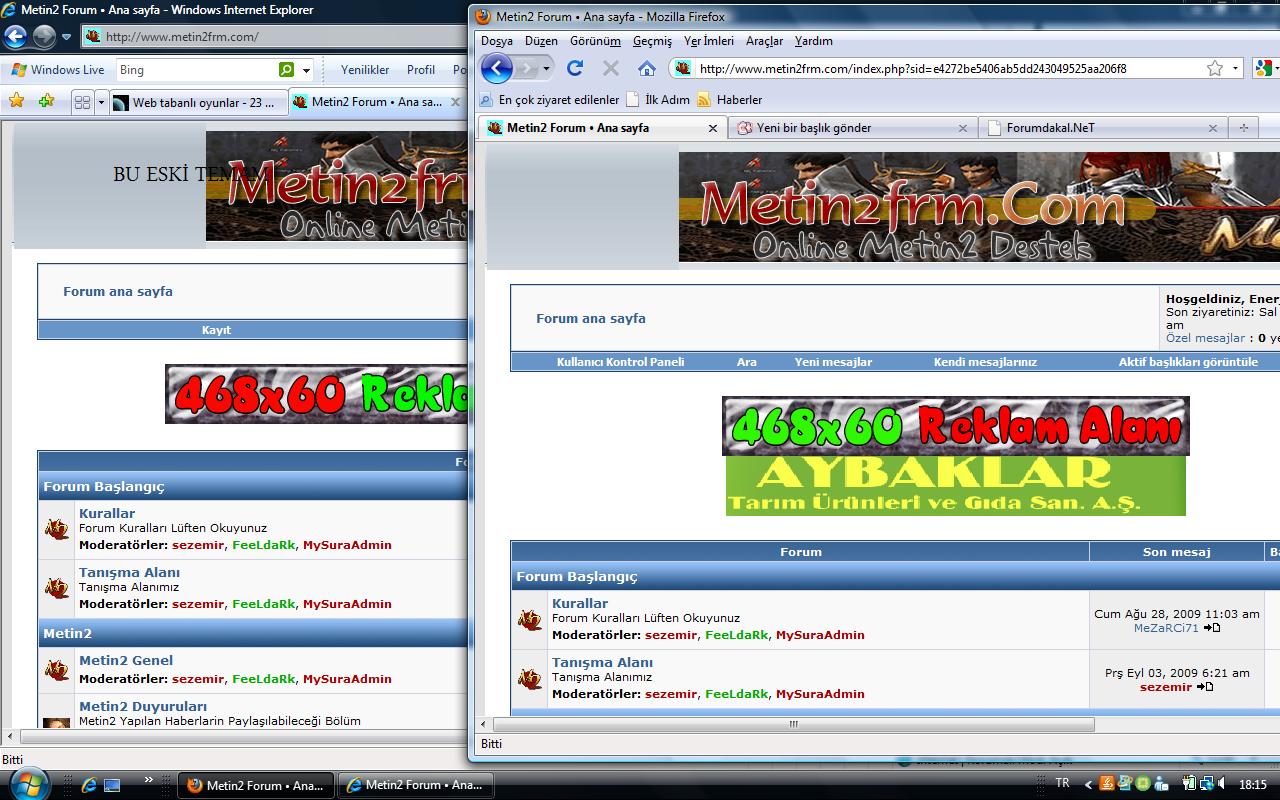Open the Bing search options dropdown arrow
The width and height of the screenshot is (1280, 800).
click(x=306, y=70)
